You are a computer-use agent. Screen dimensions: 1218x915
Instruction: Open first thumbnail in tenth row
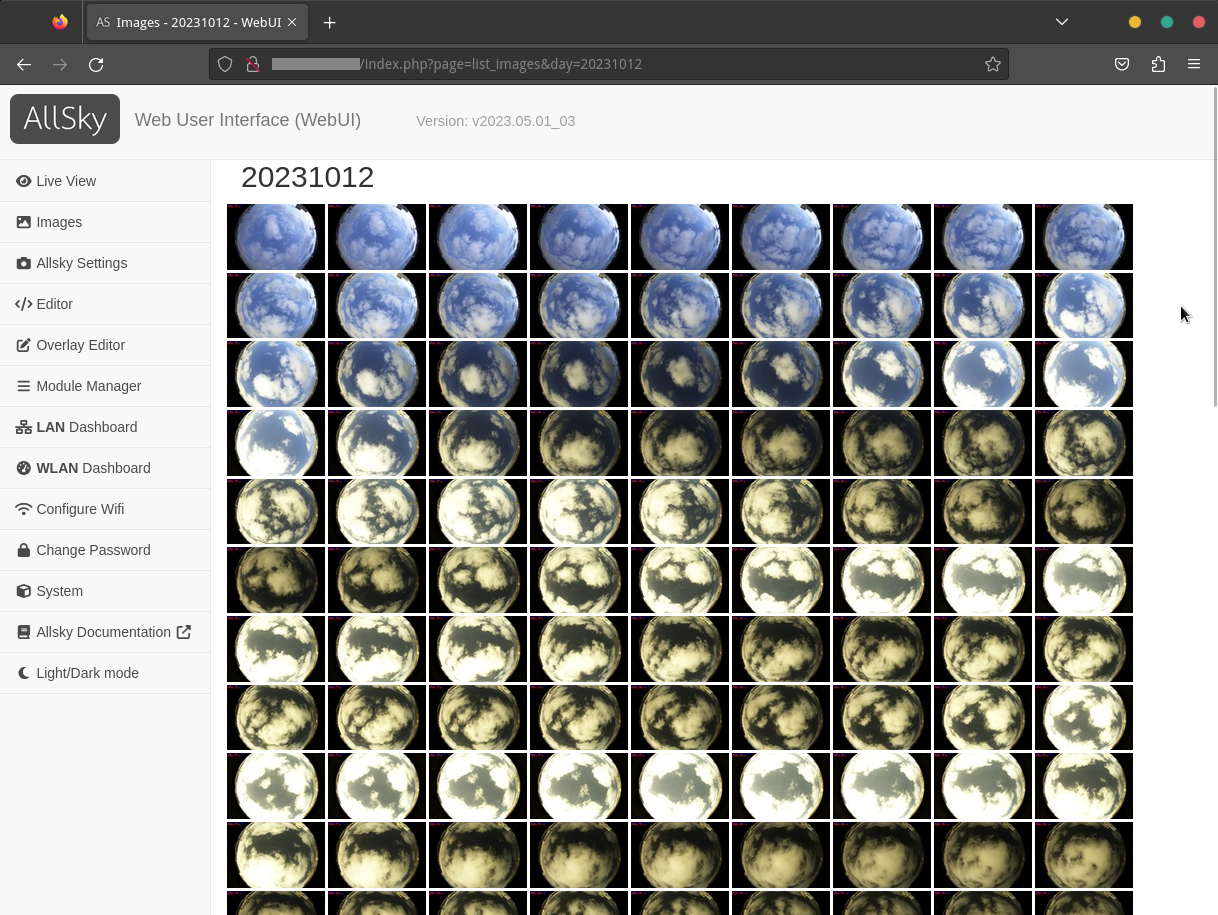coord(276,855)
